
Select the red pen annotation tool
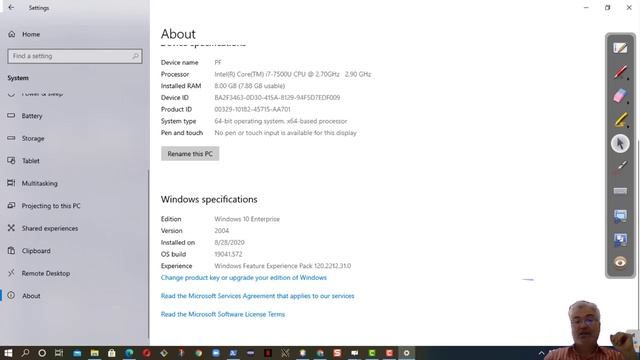tap(620, 72)
